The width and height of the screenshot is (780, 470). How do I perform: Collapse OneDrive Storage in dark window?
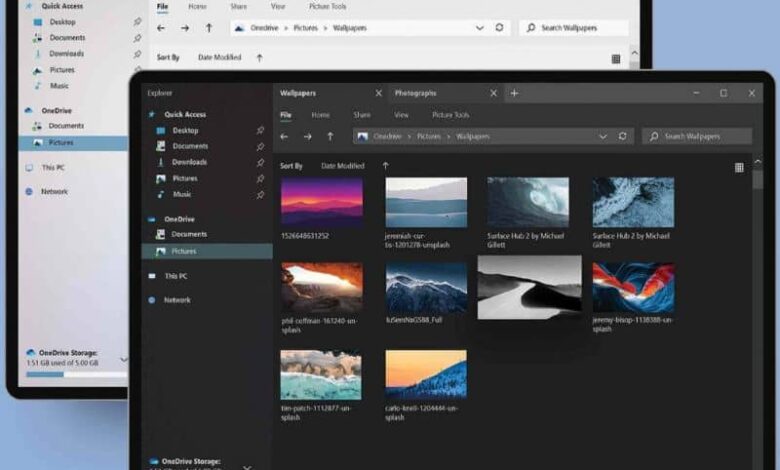[x=247, y=468]
